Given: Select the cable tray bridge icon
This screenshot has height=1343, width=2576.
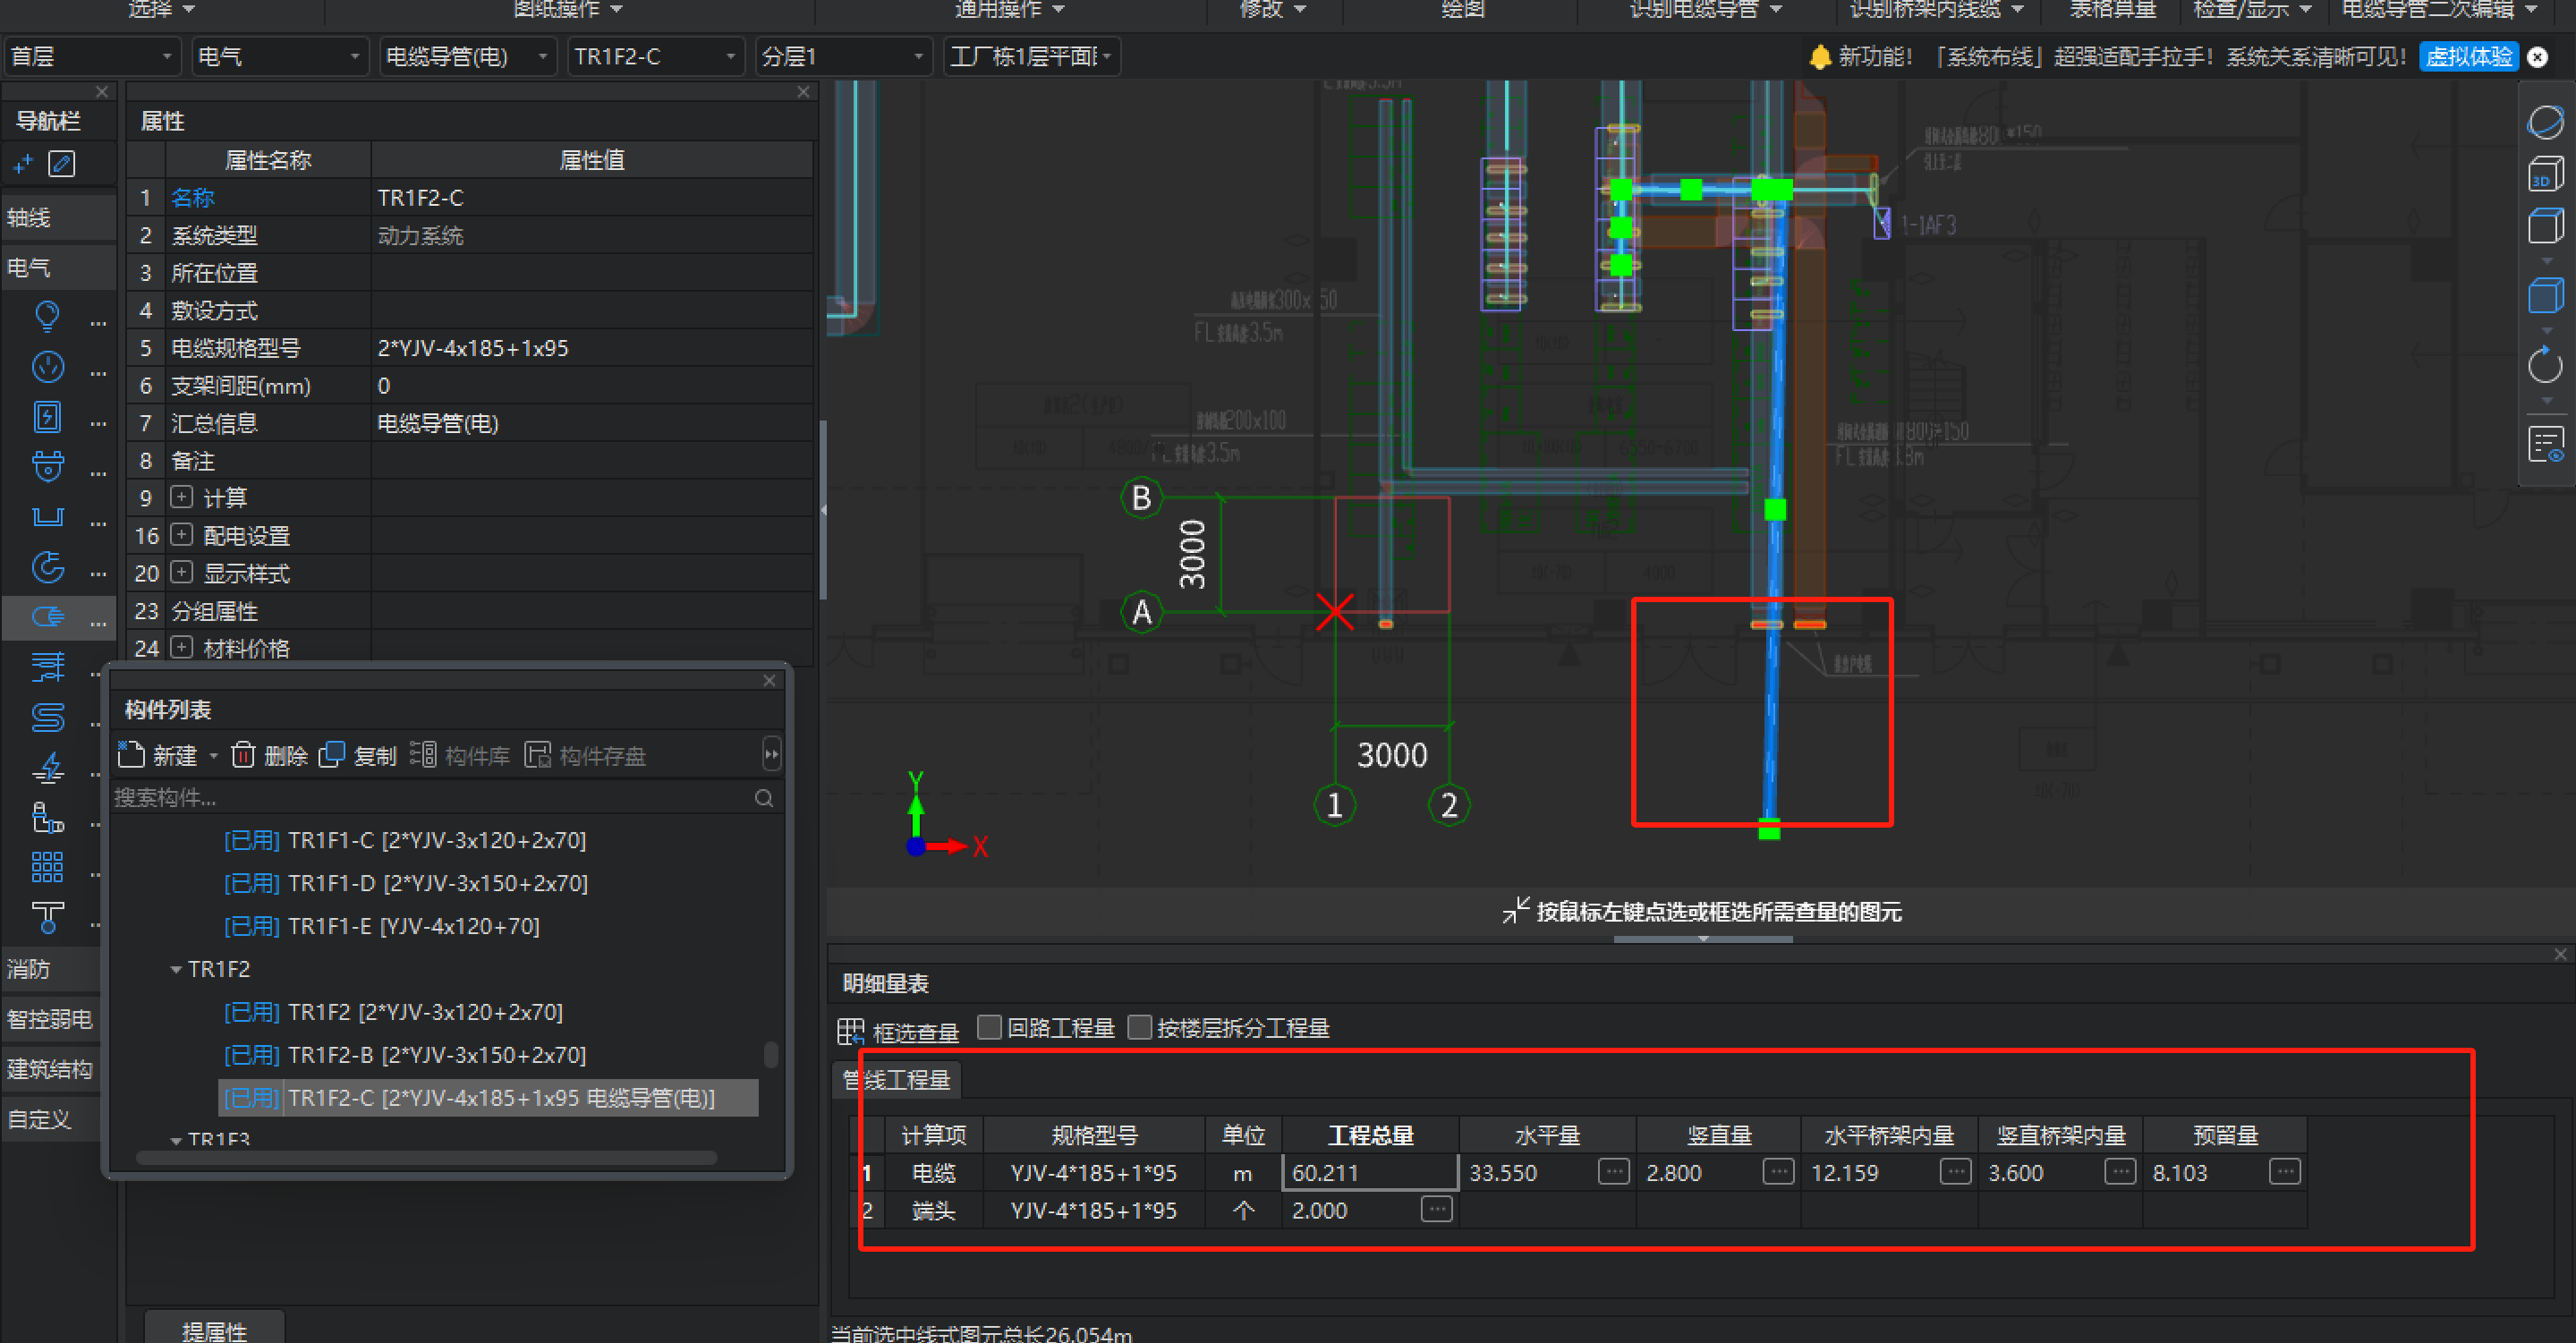Looking at the screenshot, I should pos(47,516).
